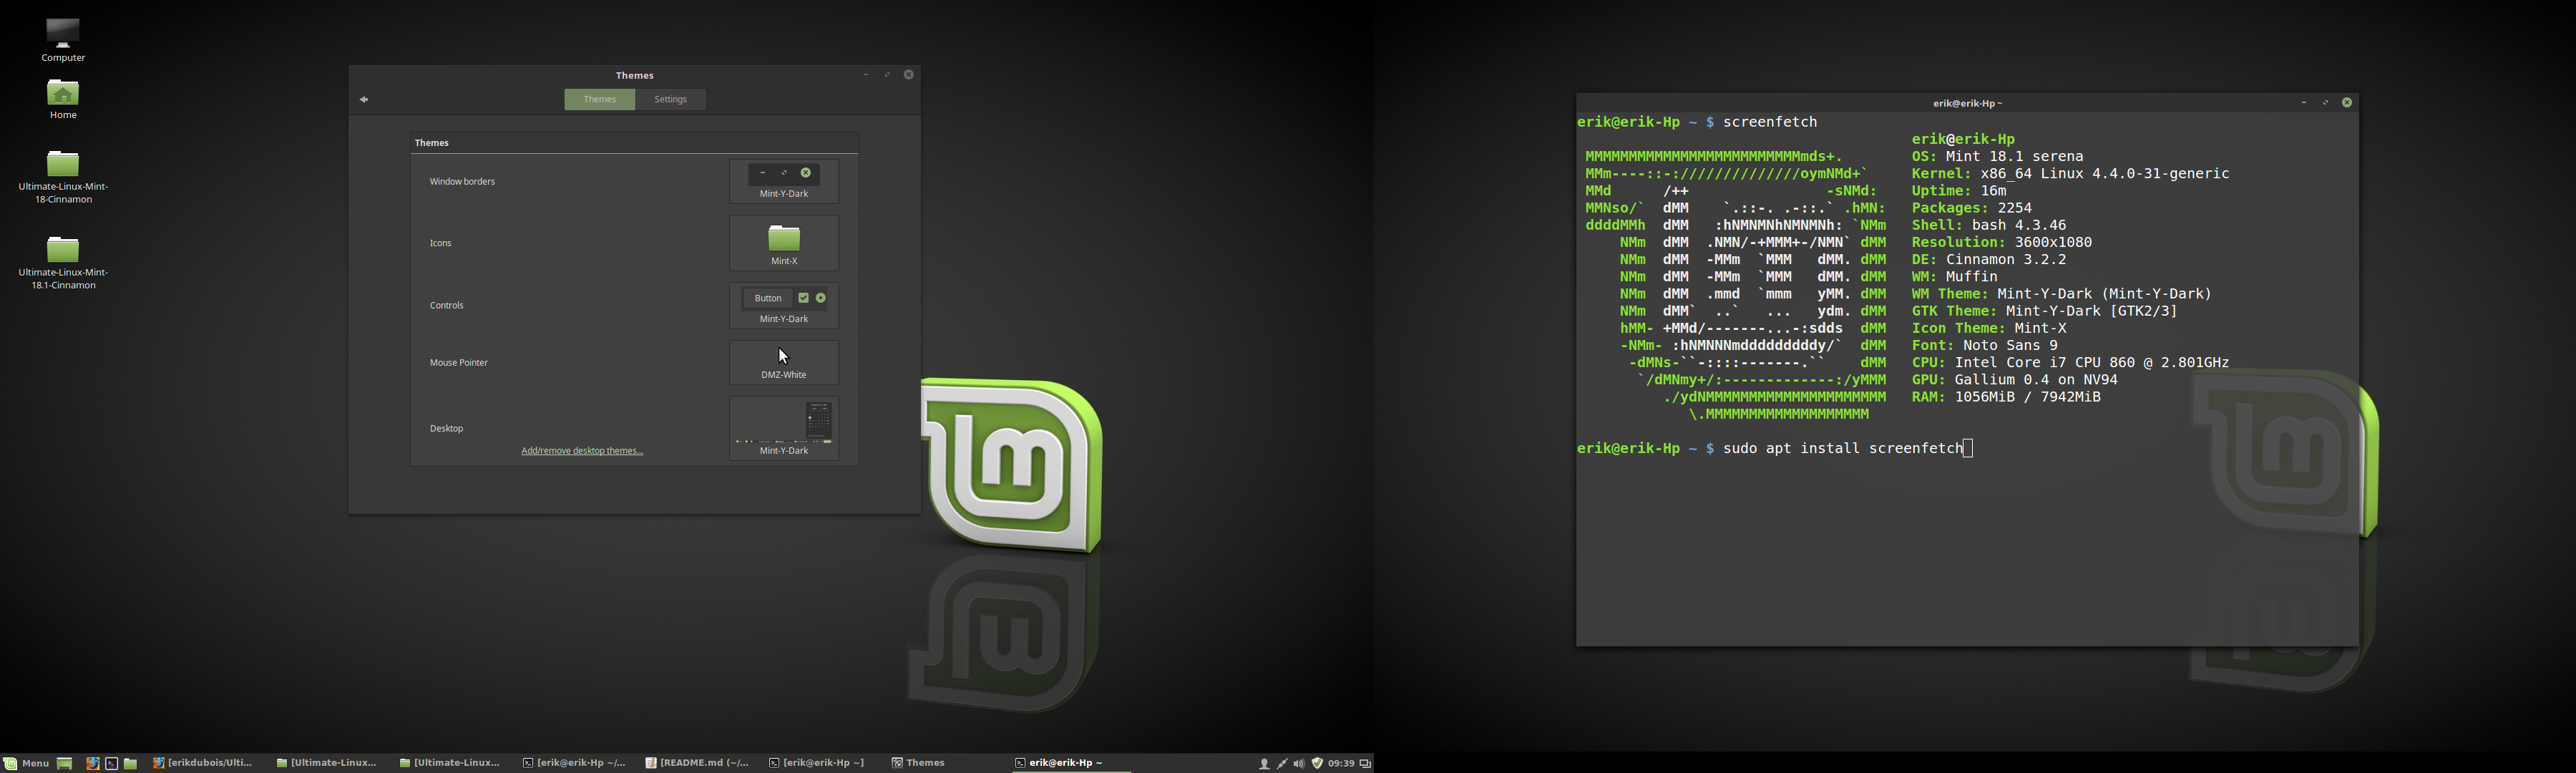Minimize the terminal window
2576x773 pixels.
2304,103
